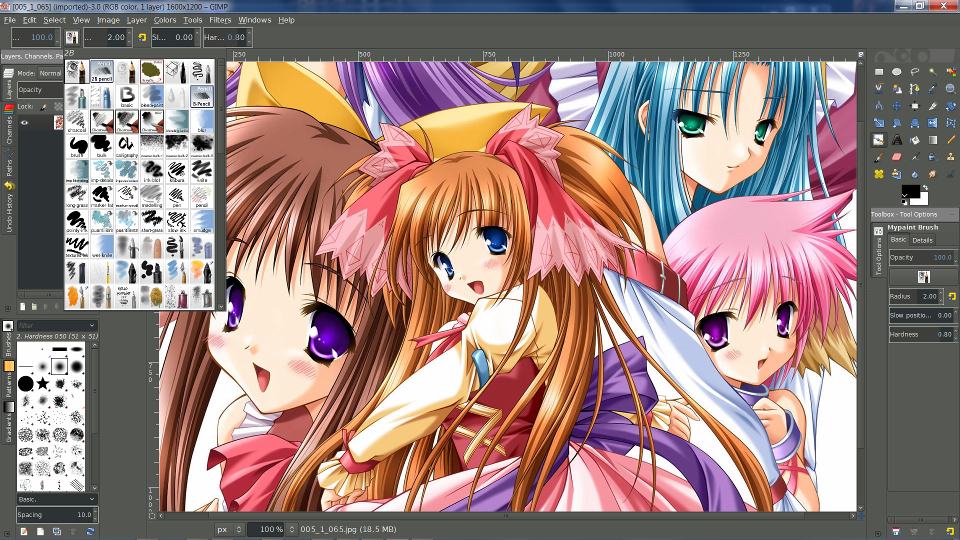Select the Color Picker tool
The height and width of the screenshot is (540, 960).
[x=933, y=89]
